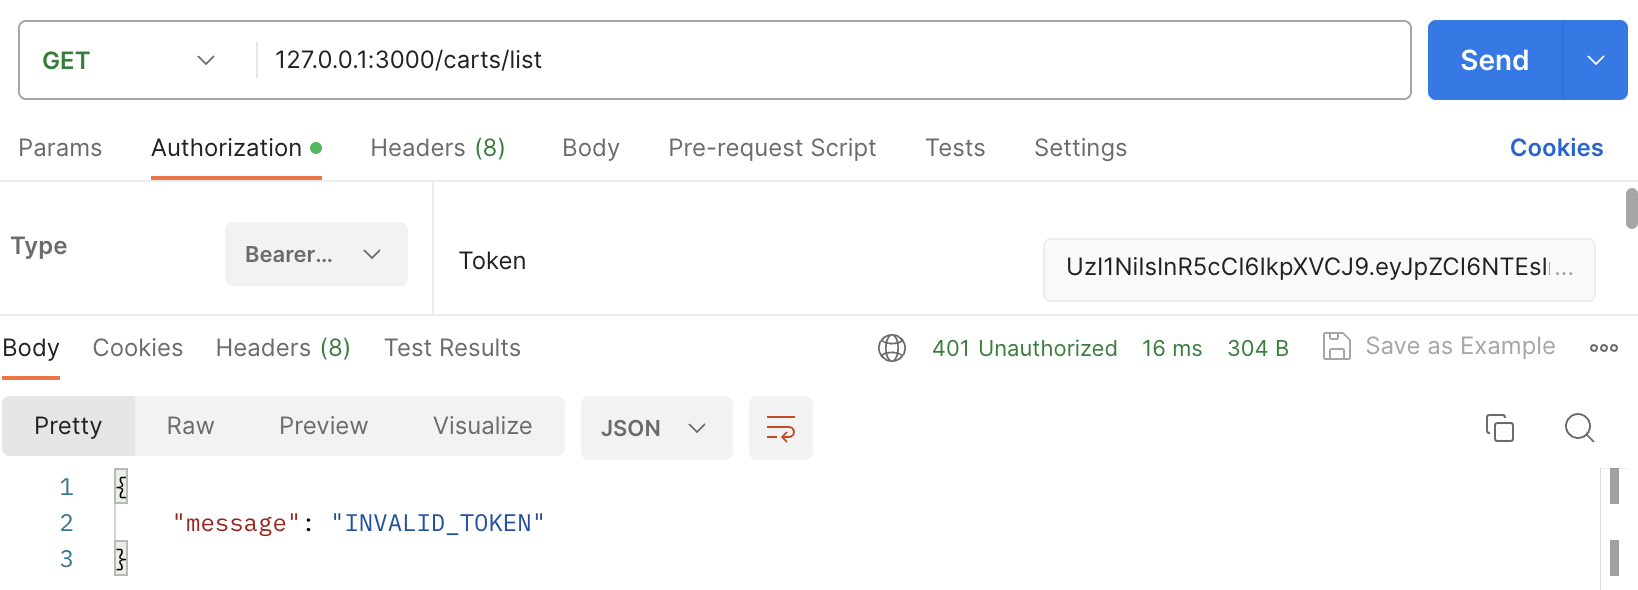The image size is (1638, 590).
Task: Open the Send button dropdown arrow
Action: [x=1595, y=60]
